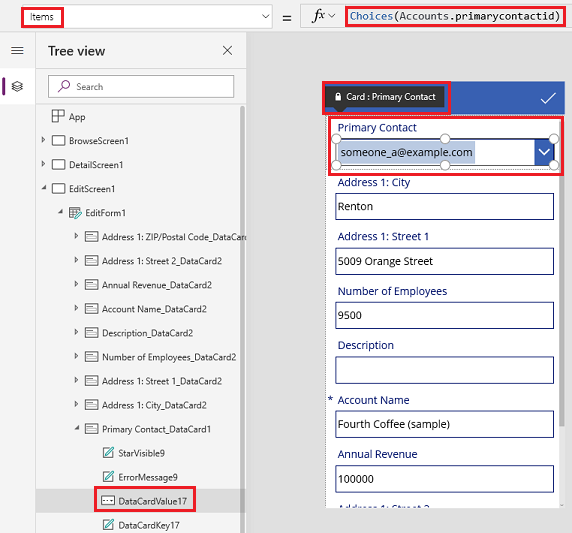The width and height of the screenshot is (572, 533).
Task: Click the Card : Primary Contact lock tag
Action: coord(385,97)
